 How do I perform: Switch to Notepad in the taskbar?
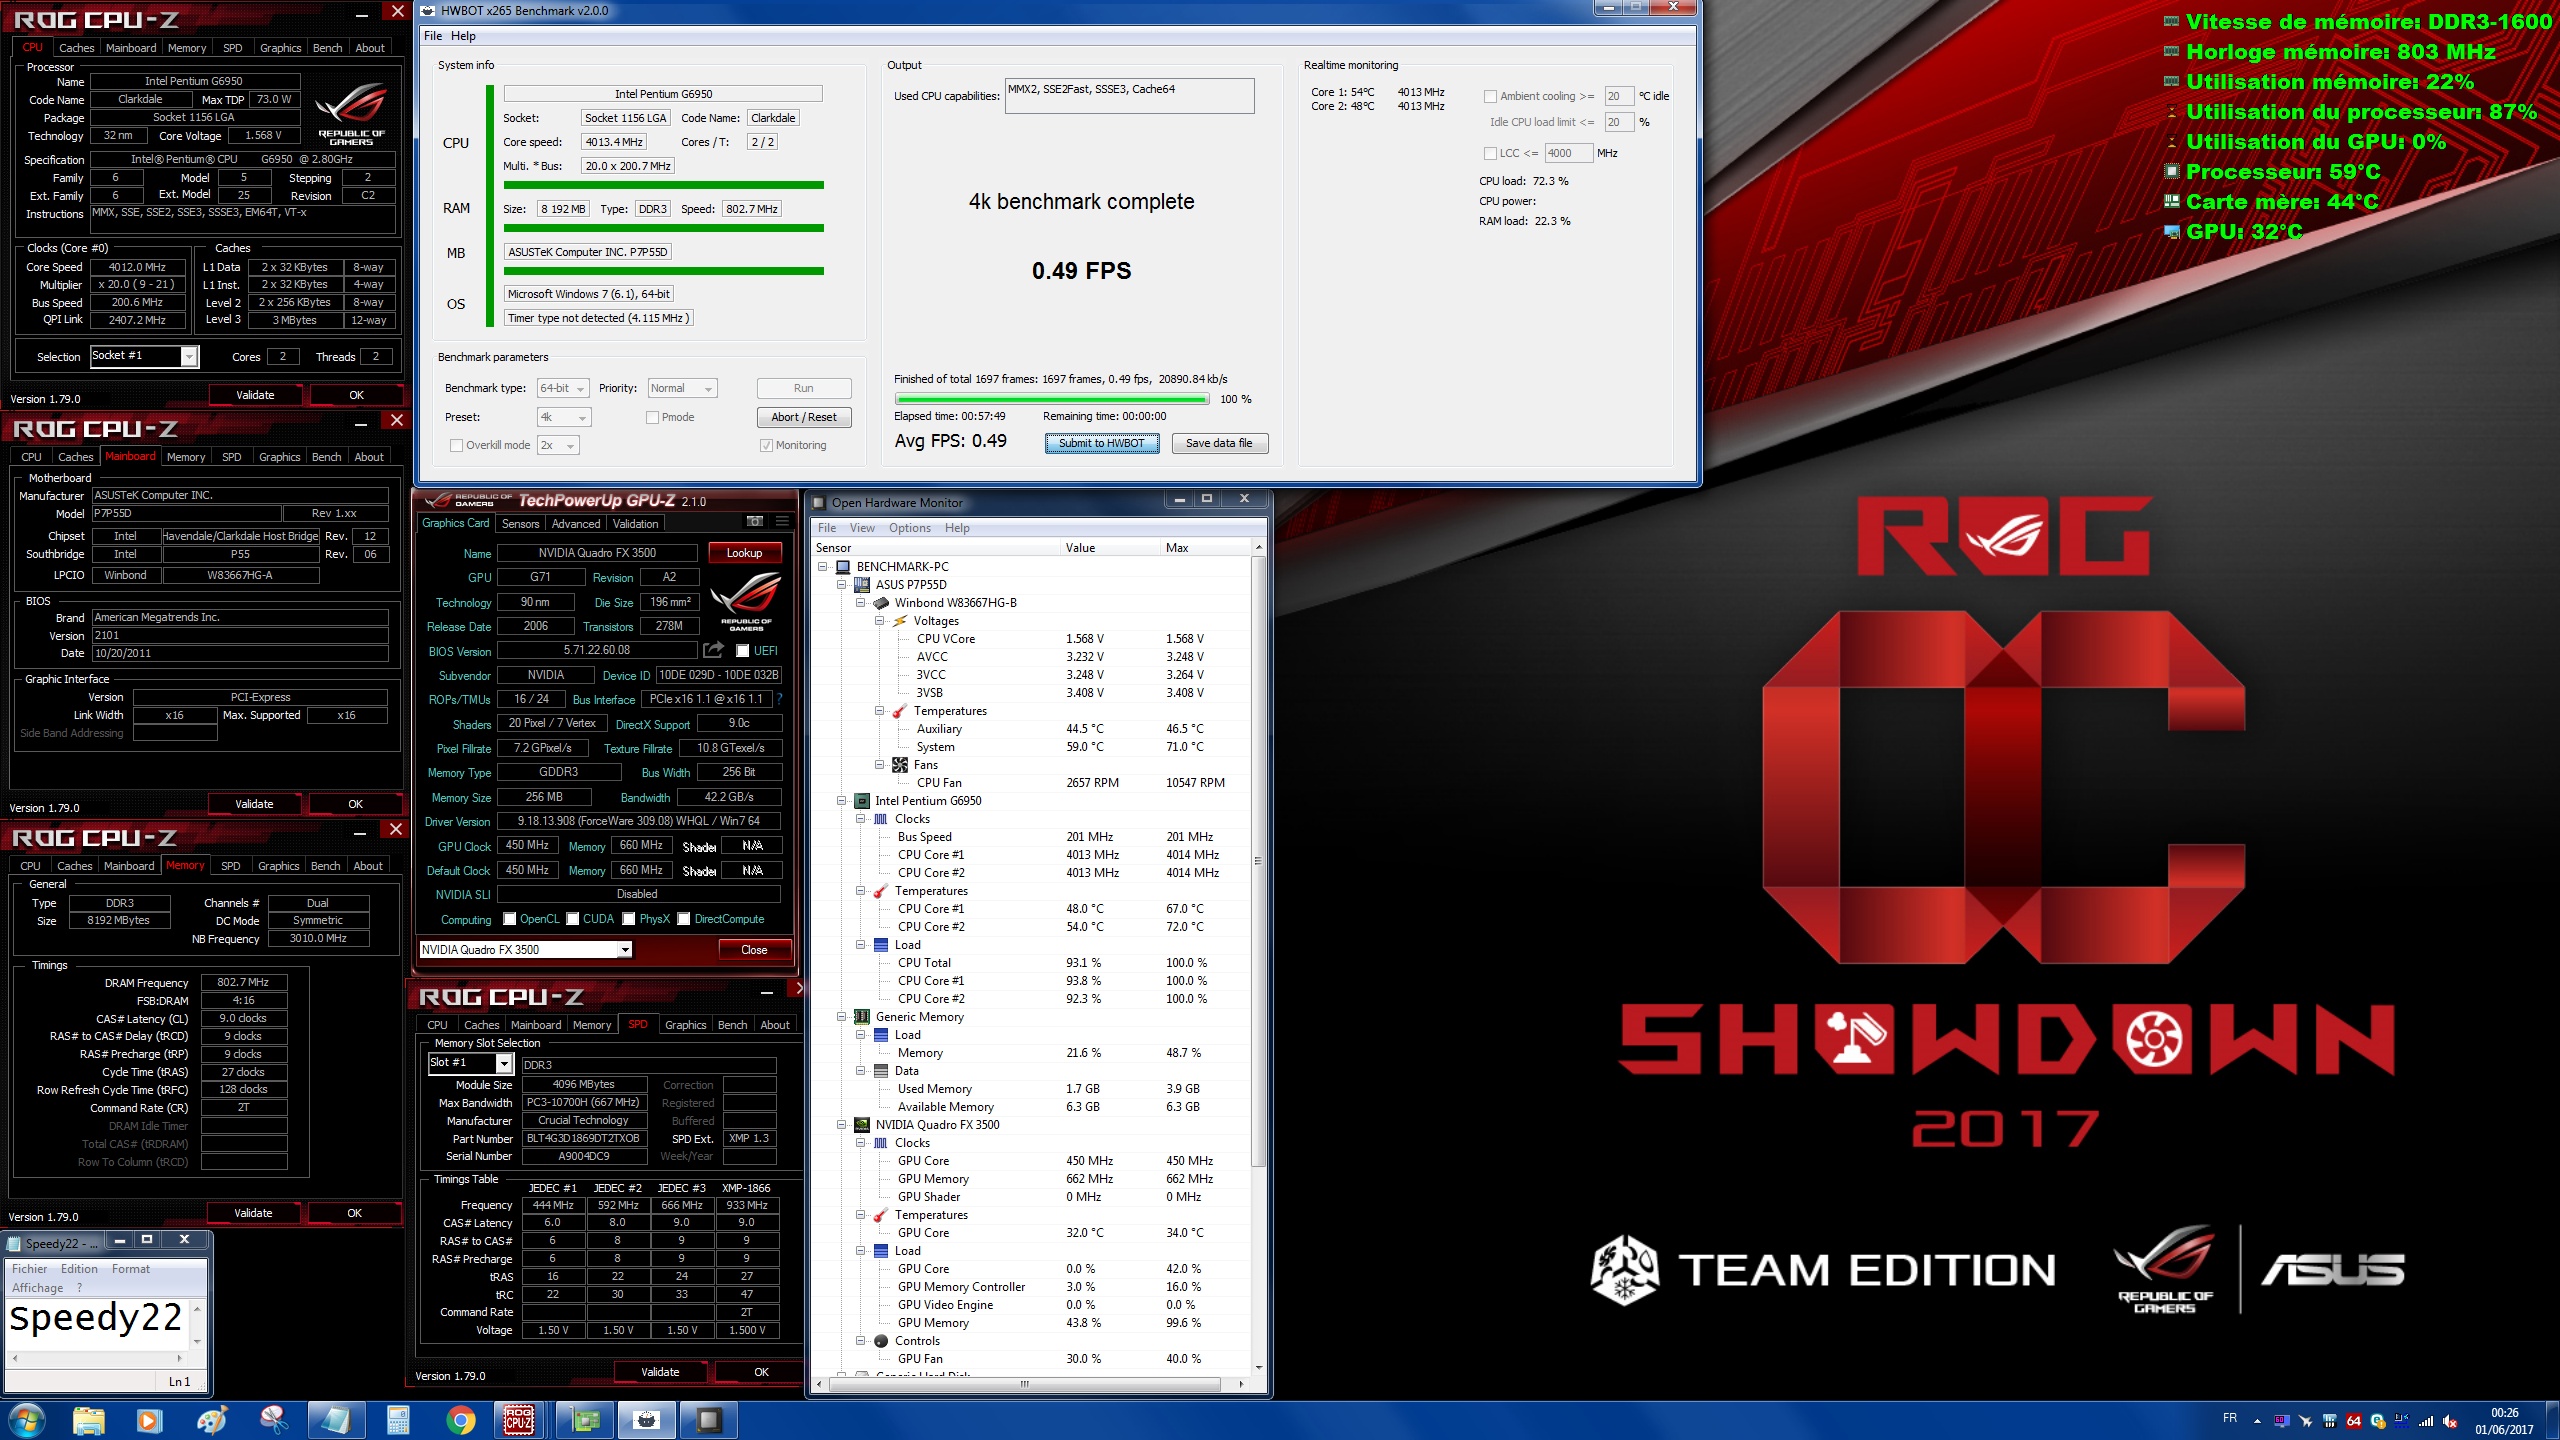(336, 1420)
